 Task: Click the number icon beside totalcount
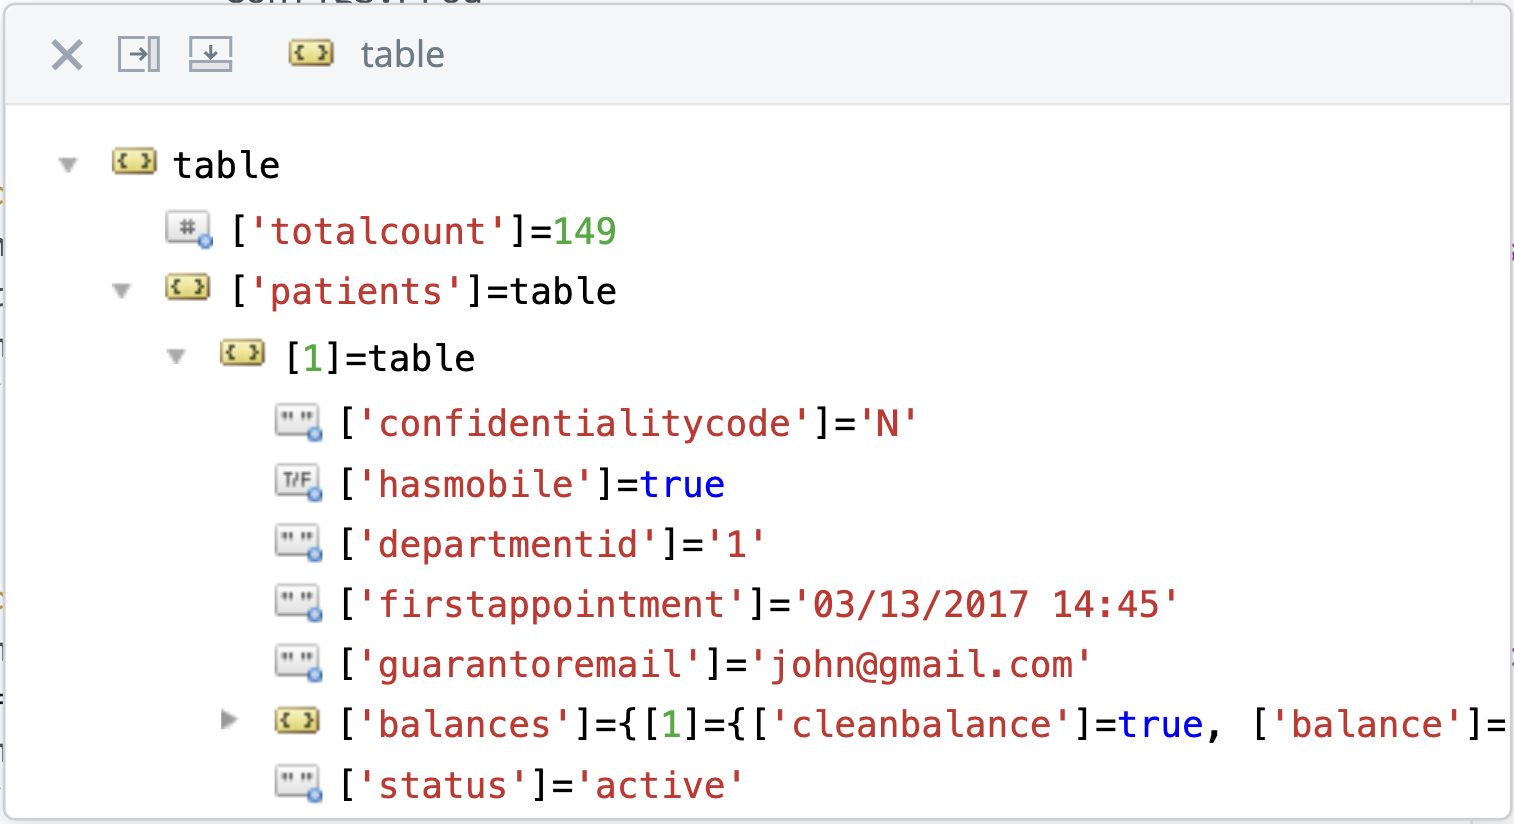[x=188, y=229]
